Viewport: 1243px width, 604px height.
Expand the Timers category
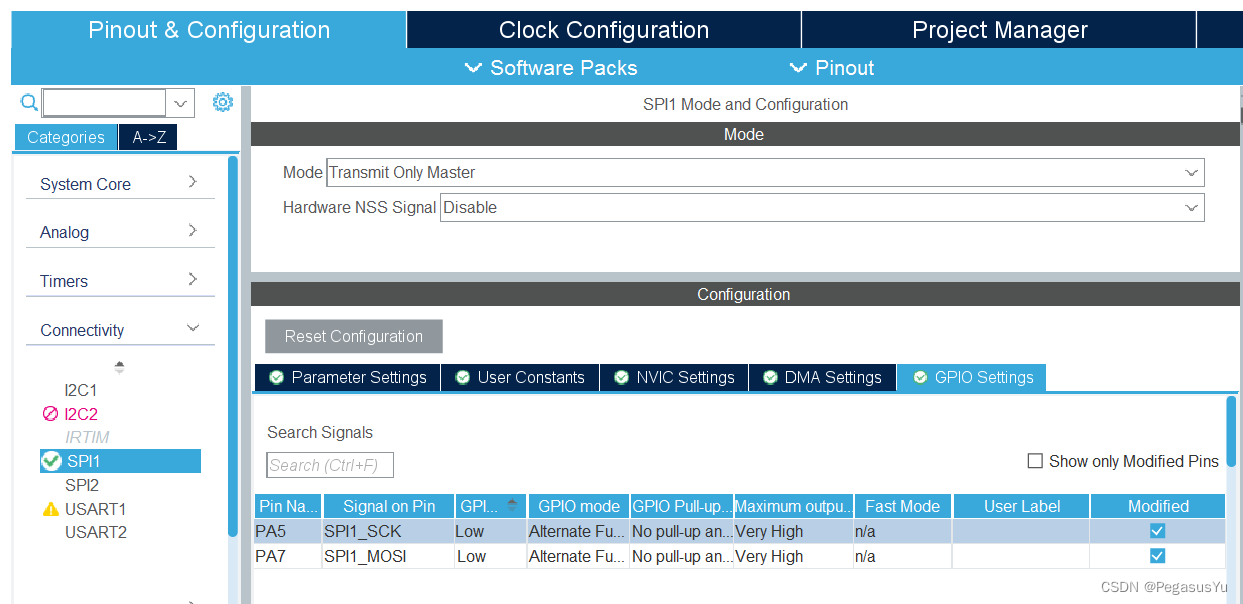pos(120,281)
